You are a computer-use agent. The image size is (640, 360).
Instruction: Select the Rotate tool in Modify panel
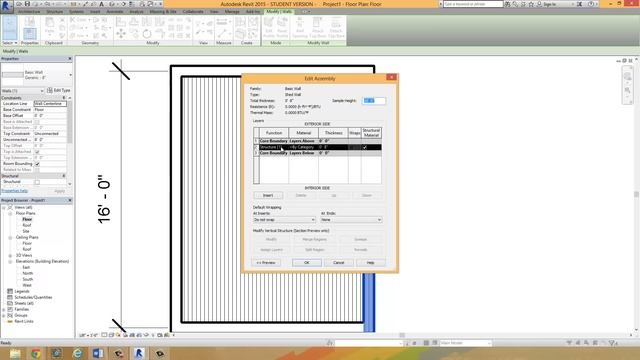click(x=147, y=34)
